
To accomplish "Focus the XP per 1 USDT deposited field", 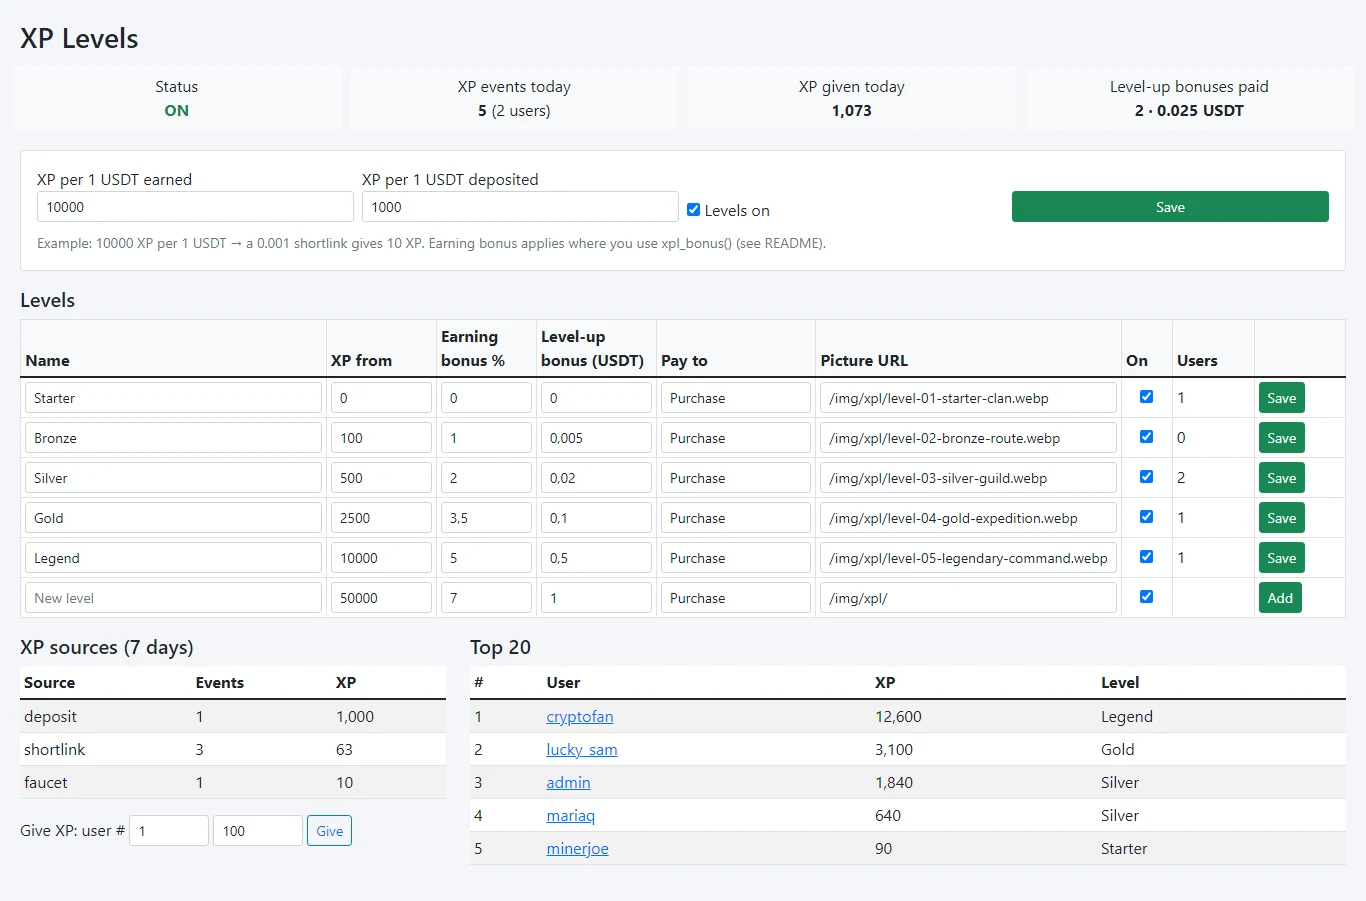I will (520, 207).
